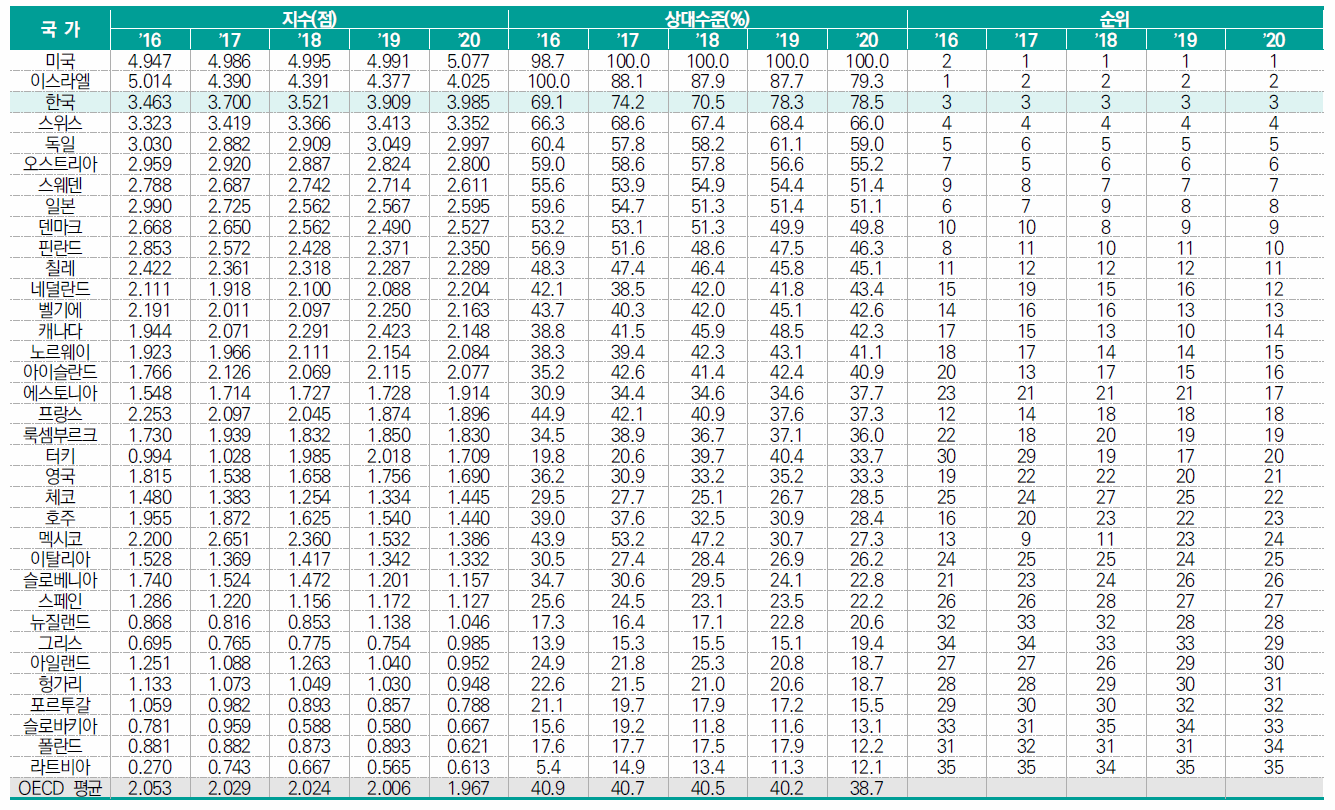Select the country name 캐나다
Viewport: 1335px width, 810px height.
coord(60,331)
